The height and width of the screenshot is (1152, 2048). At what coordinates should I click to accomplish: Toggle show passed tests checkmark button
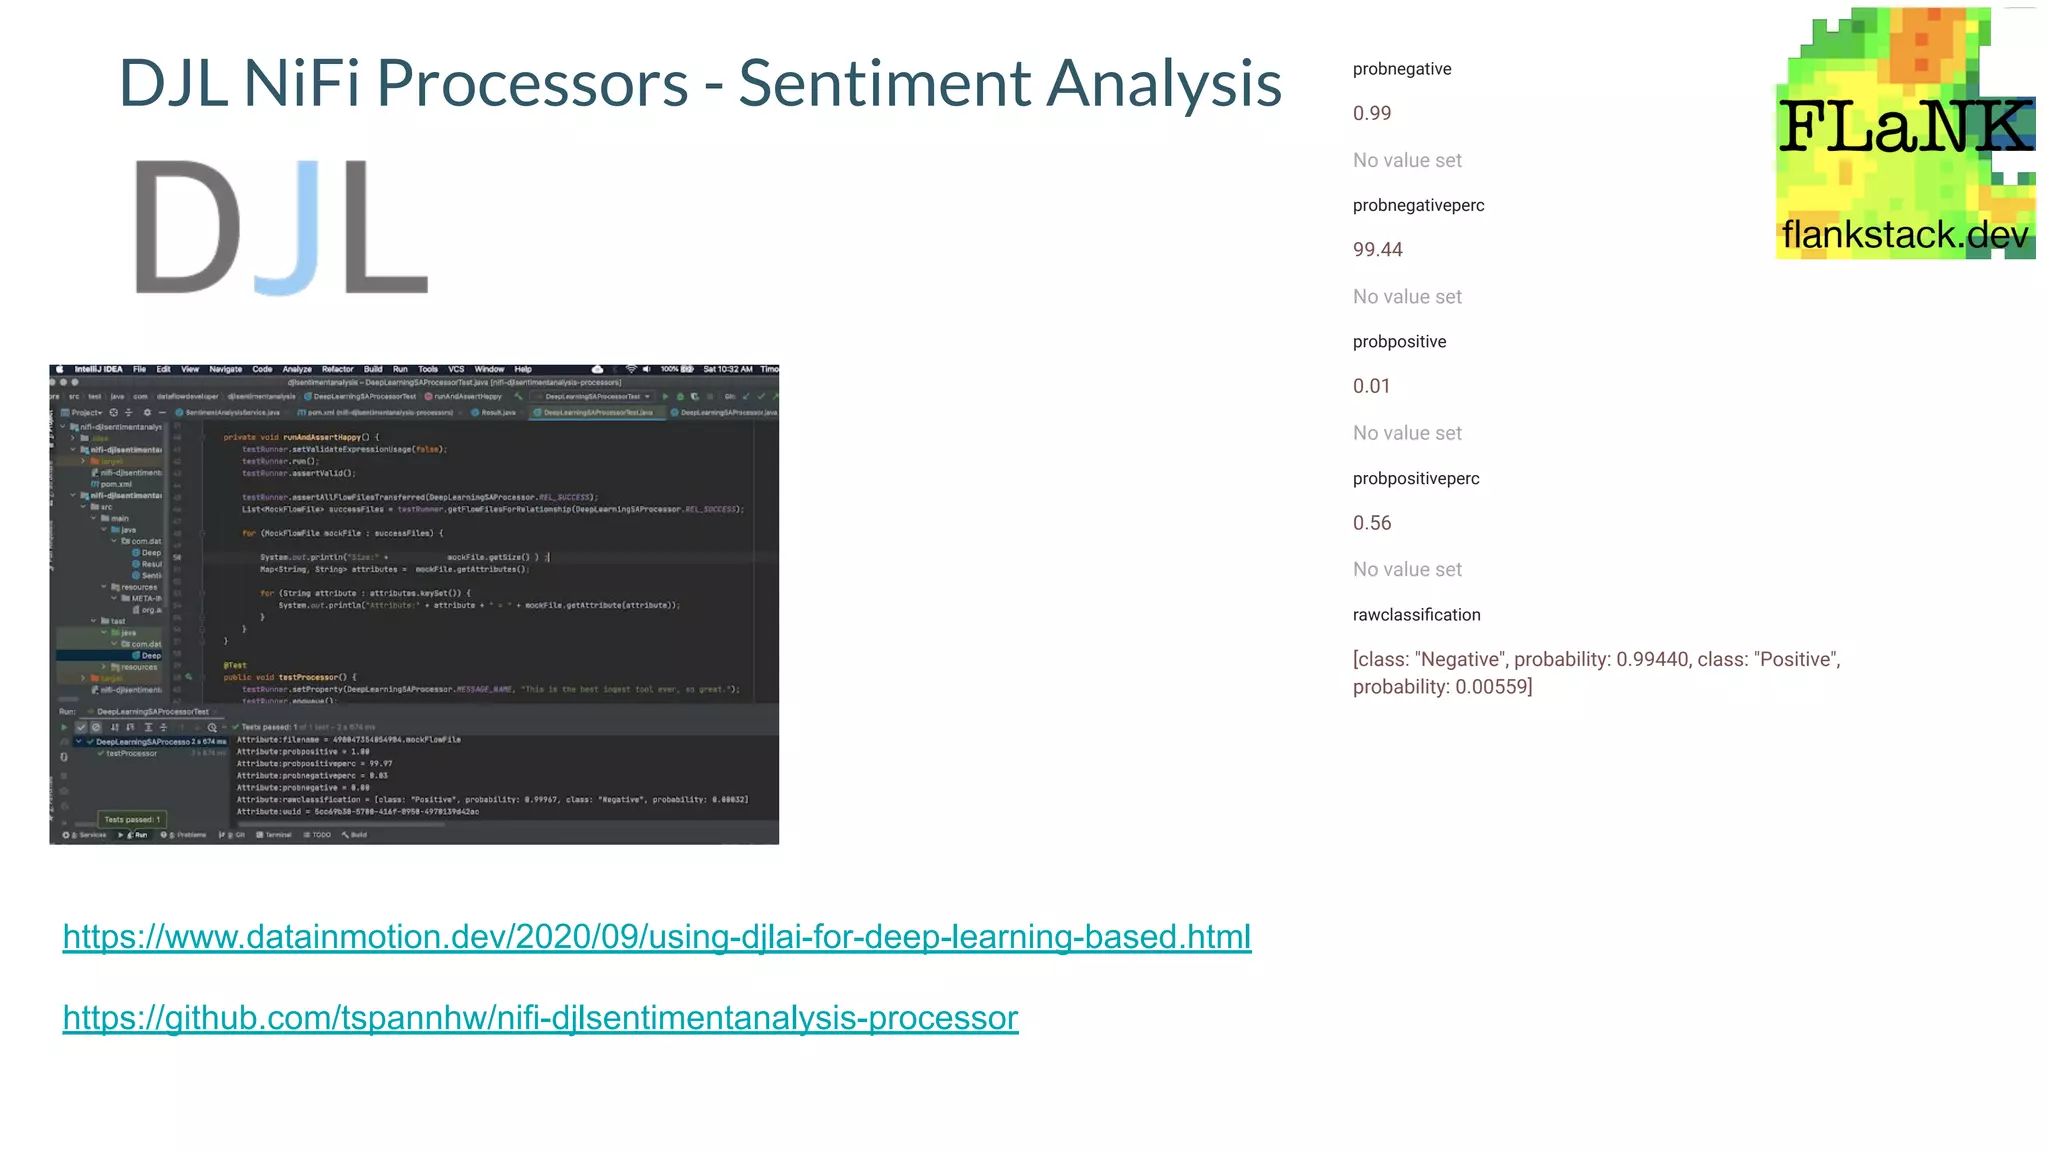pos(81,727)
